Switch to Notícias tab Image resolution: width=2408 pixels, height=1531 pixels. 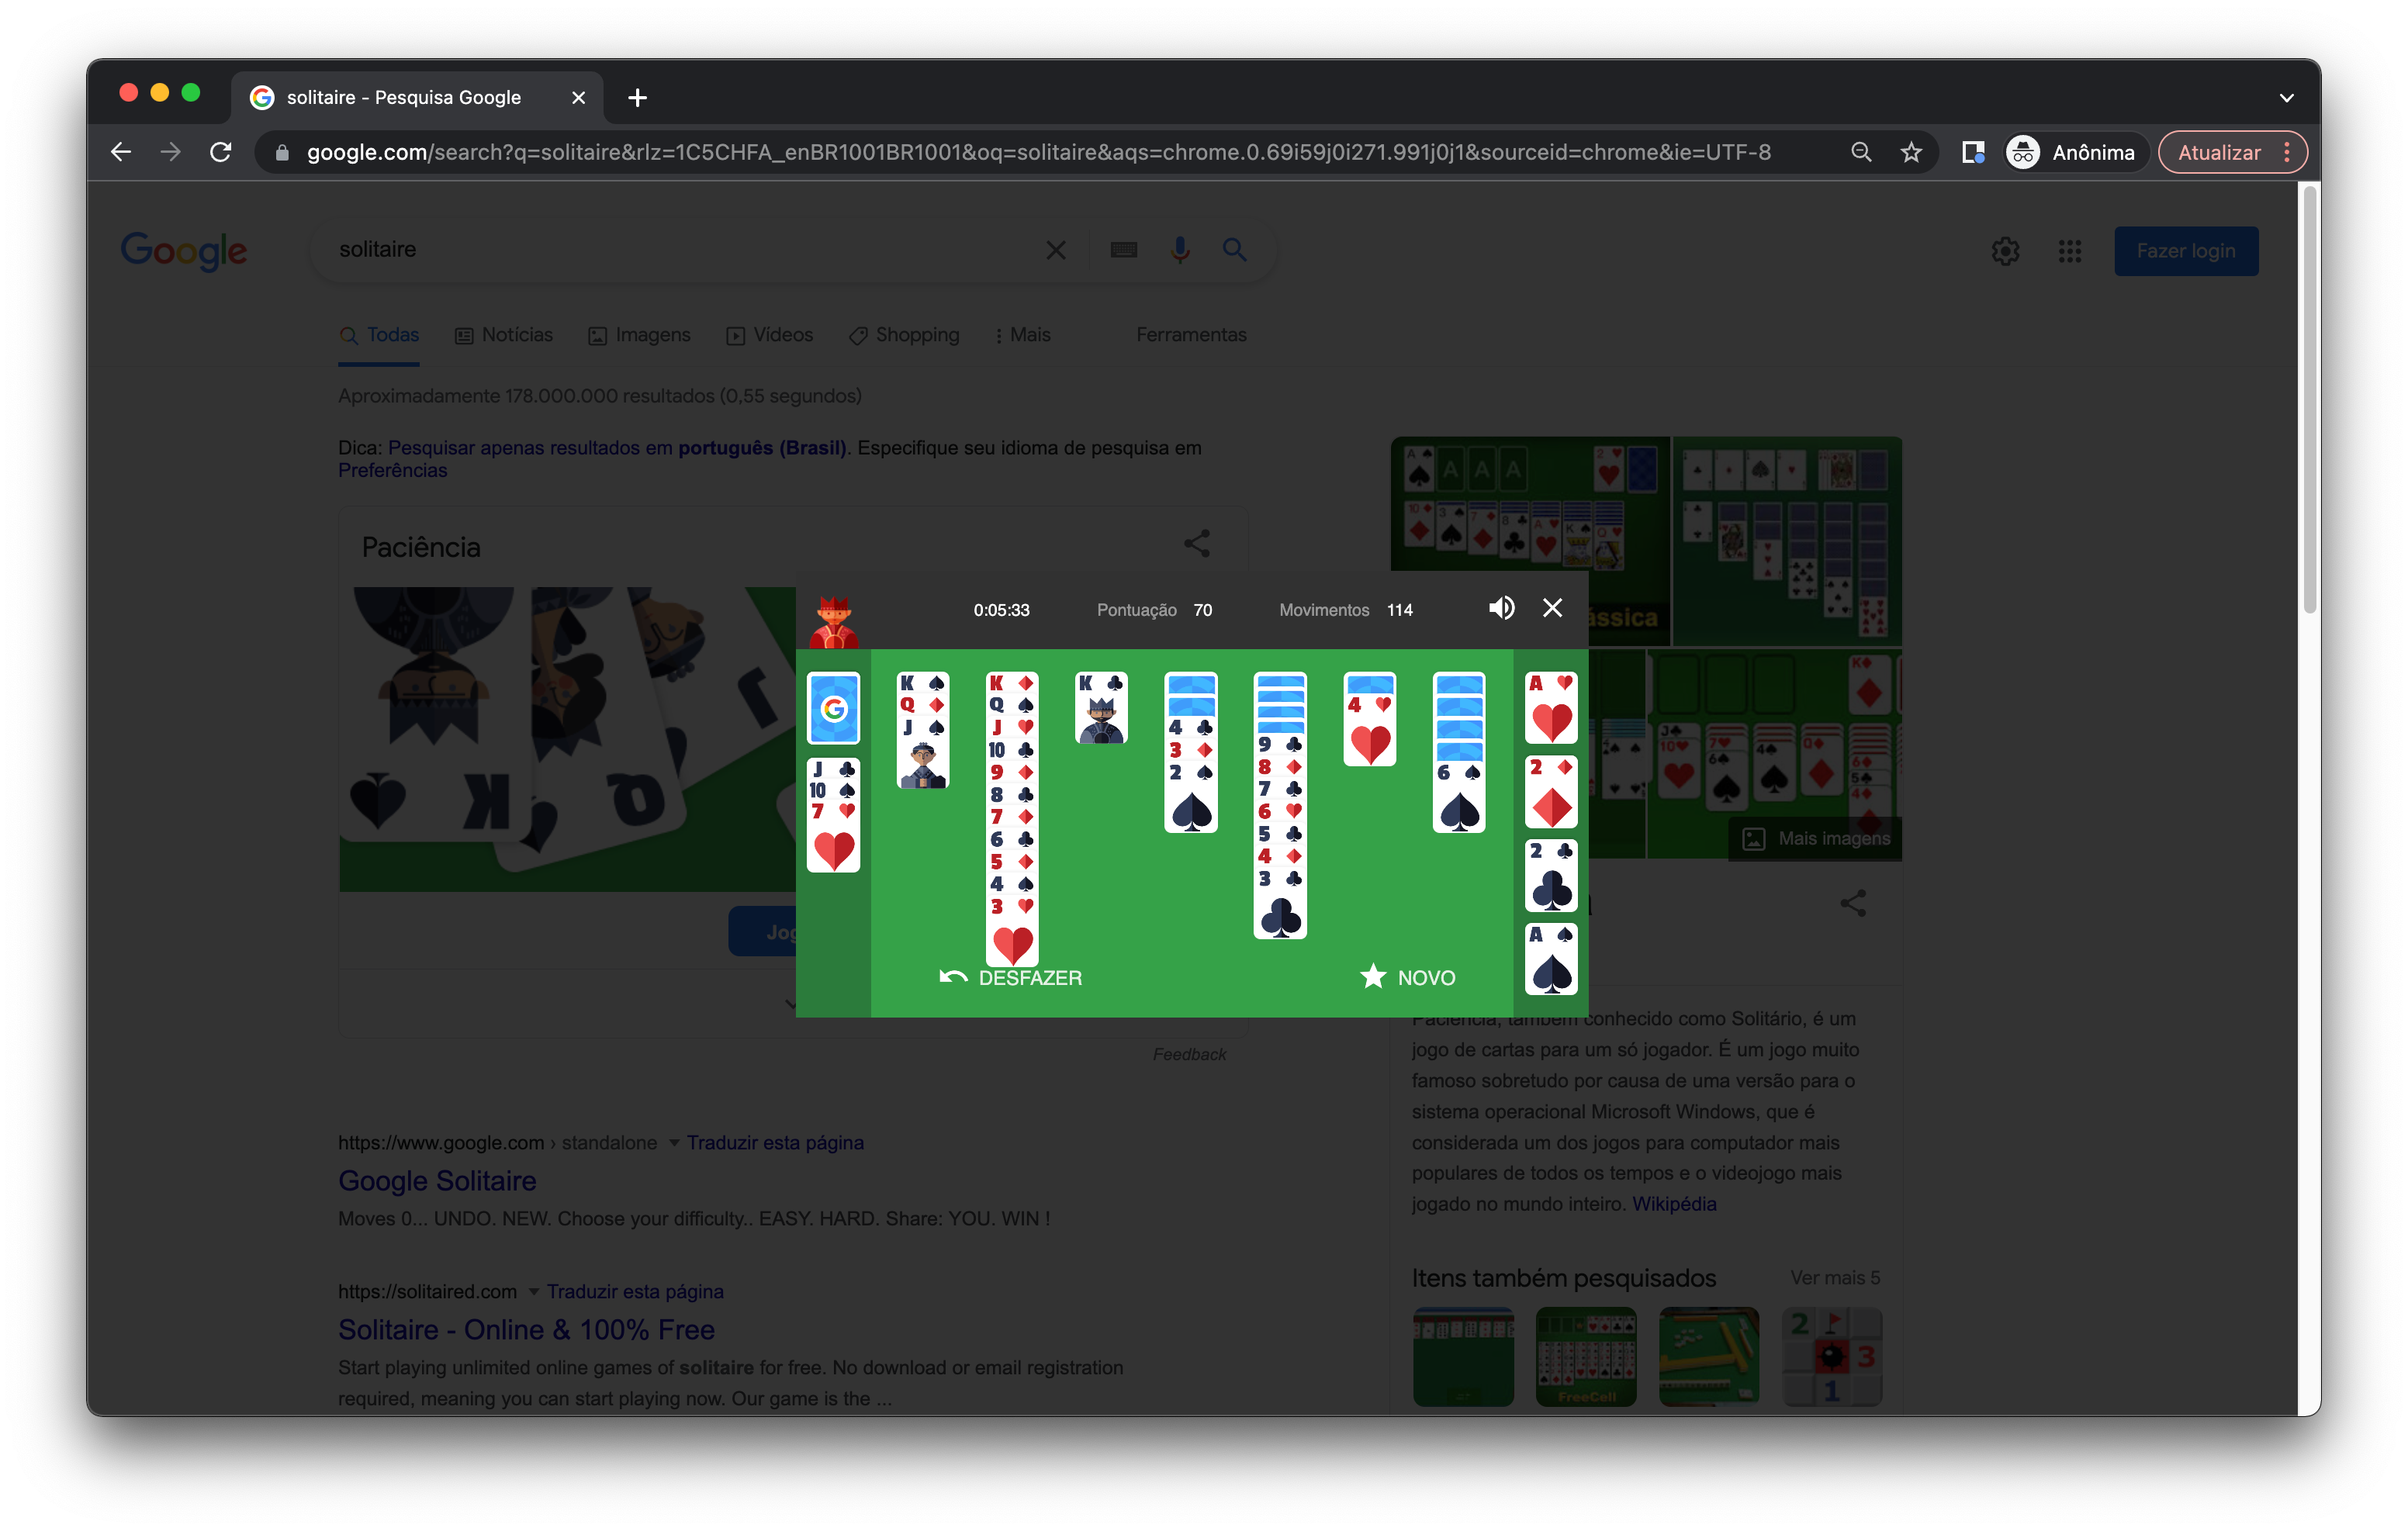click(x=504, y=335)
